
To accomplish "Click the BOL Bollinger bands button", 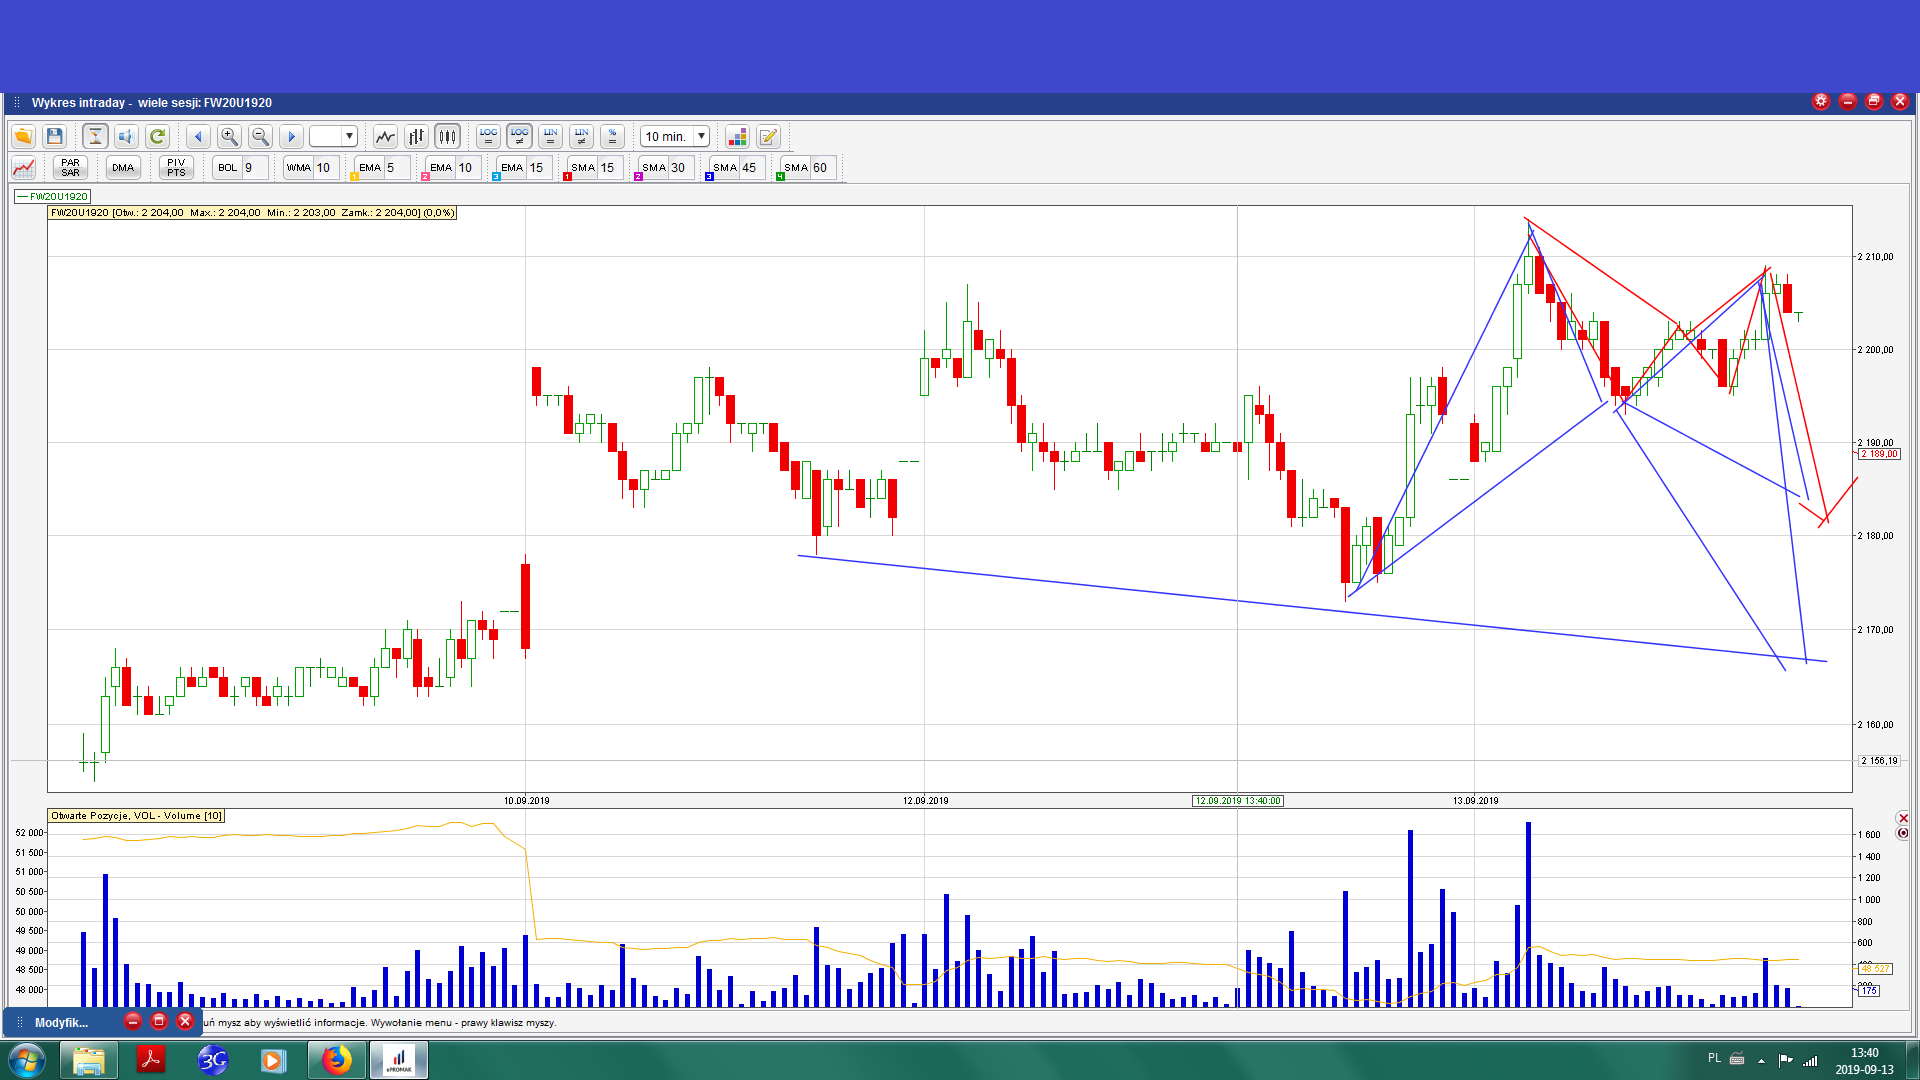I will (x=228, y=167).
